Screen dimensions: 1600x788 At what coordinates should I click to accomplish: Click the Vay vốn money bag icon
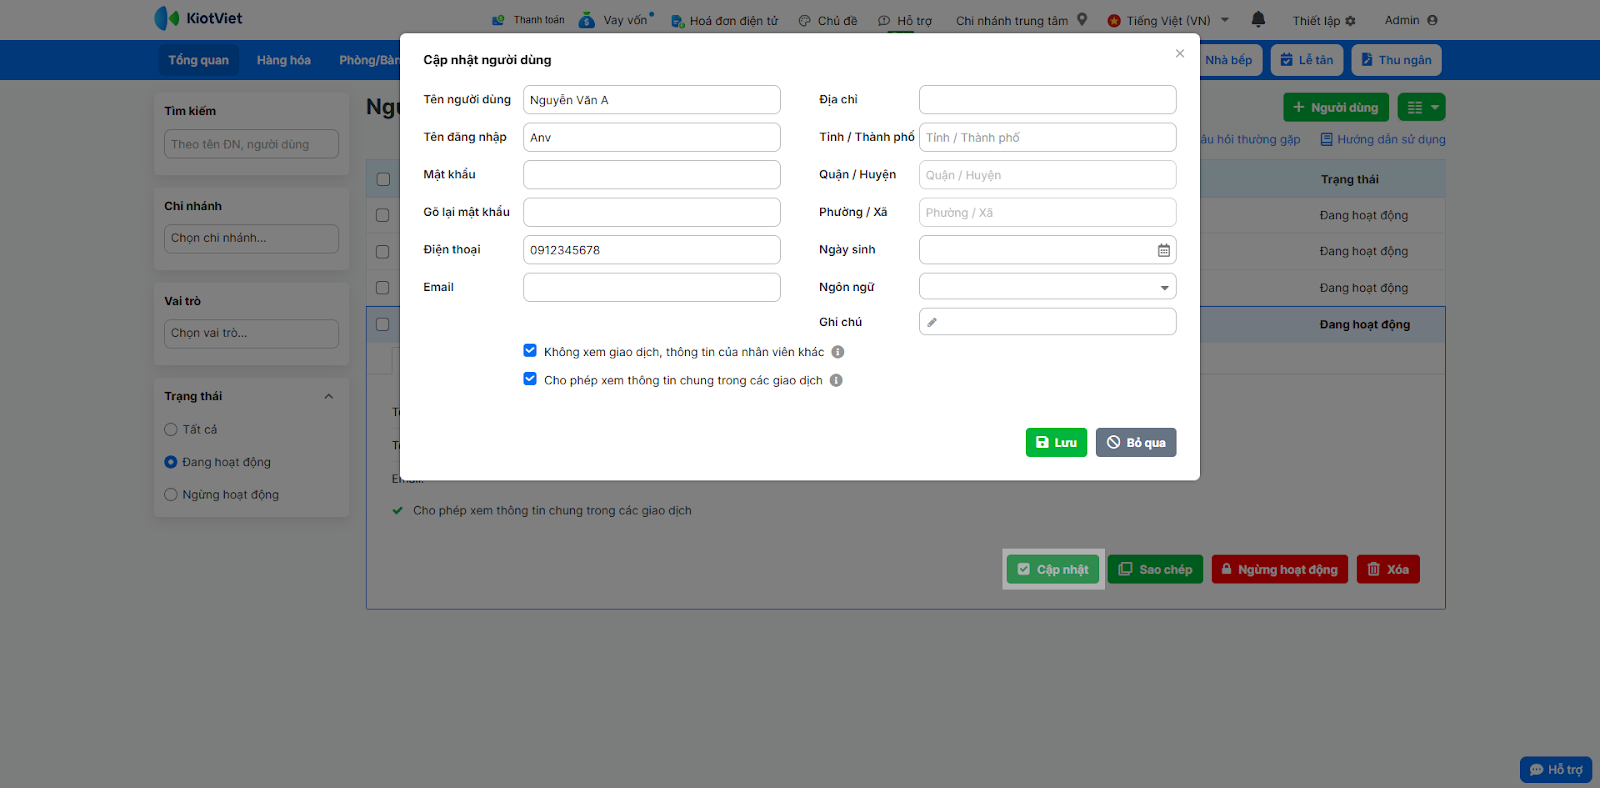click(x=587, y=20)
